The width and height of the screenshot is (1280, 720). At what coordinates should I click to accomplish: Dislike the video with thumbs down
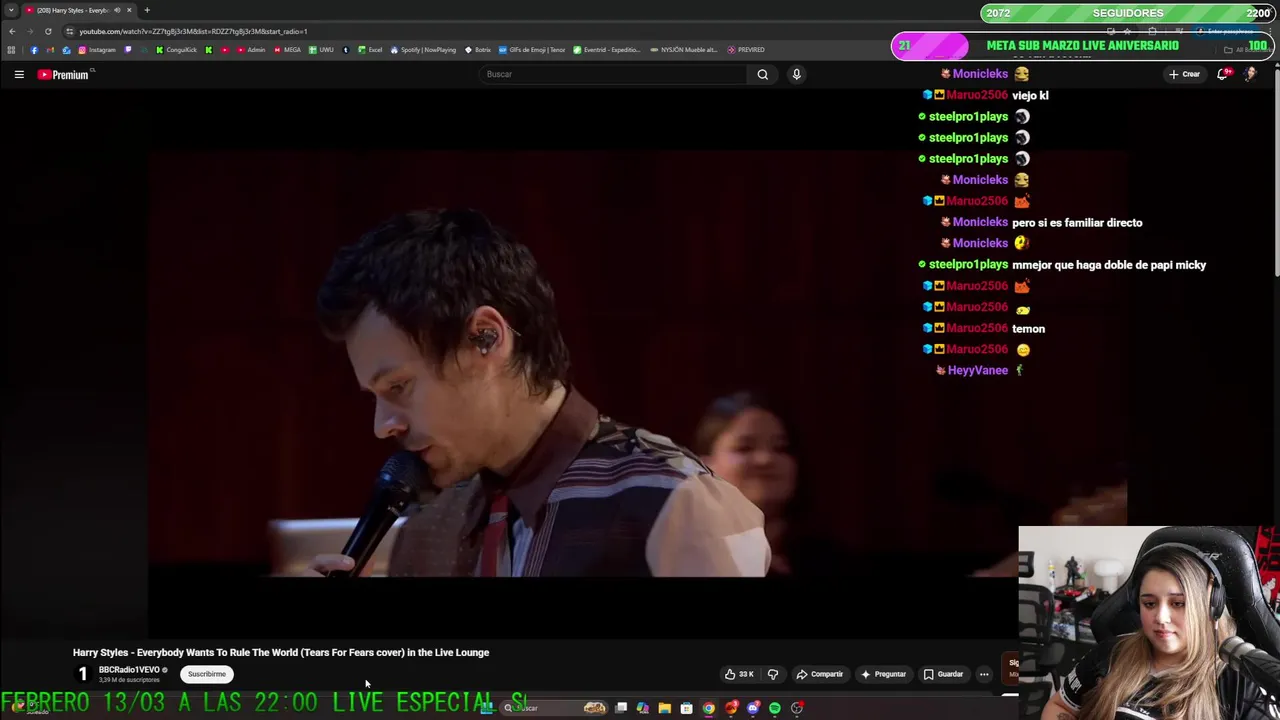(772, 674)
